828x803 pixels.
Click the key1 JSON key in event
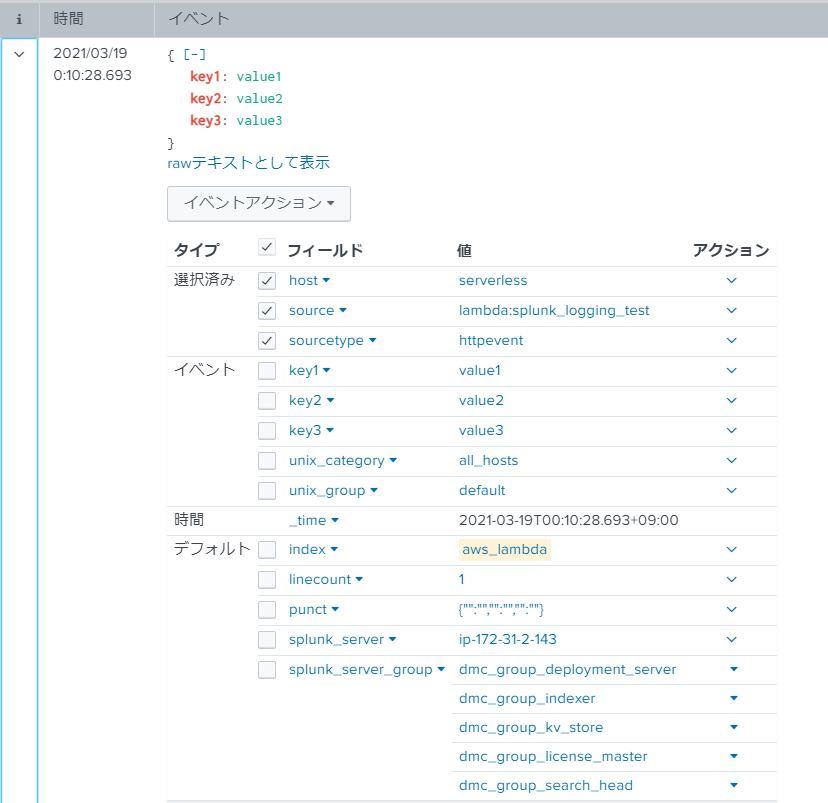click(x=205, y=77)
